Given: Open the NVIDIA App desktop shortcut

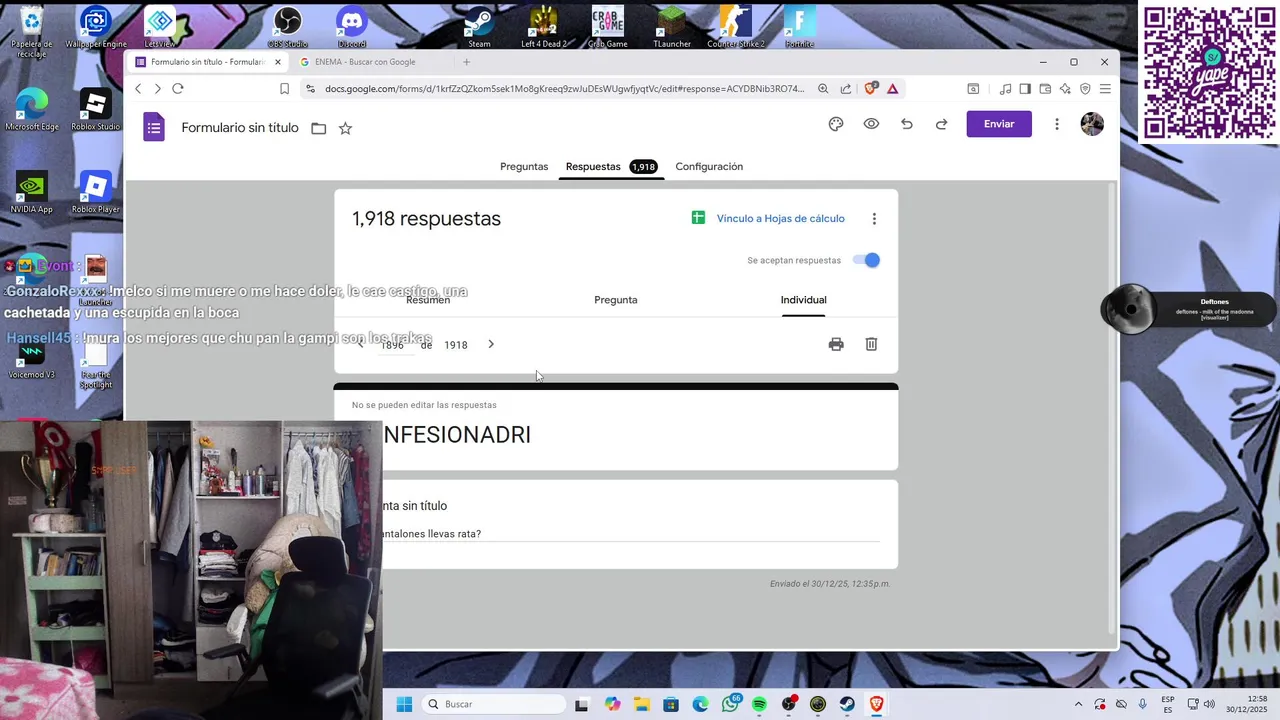Looking at the screenshot, I should pos(31,192).
